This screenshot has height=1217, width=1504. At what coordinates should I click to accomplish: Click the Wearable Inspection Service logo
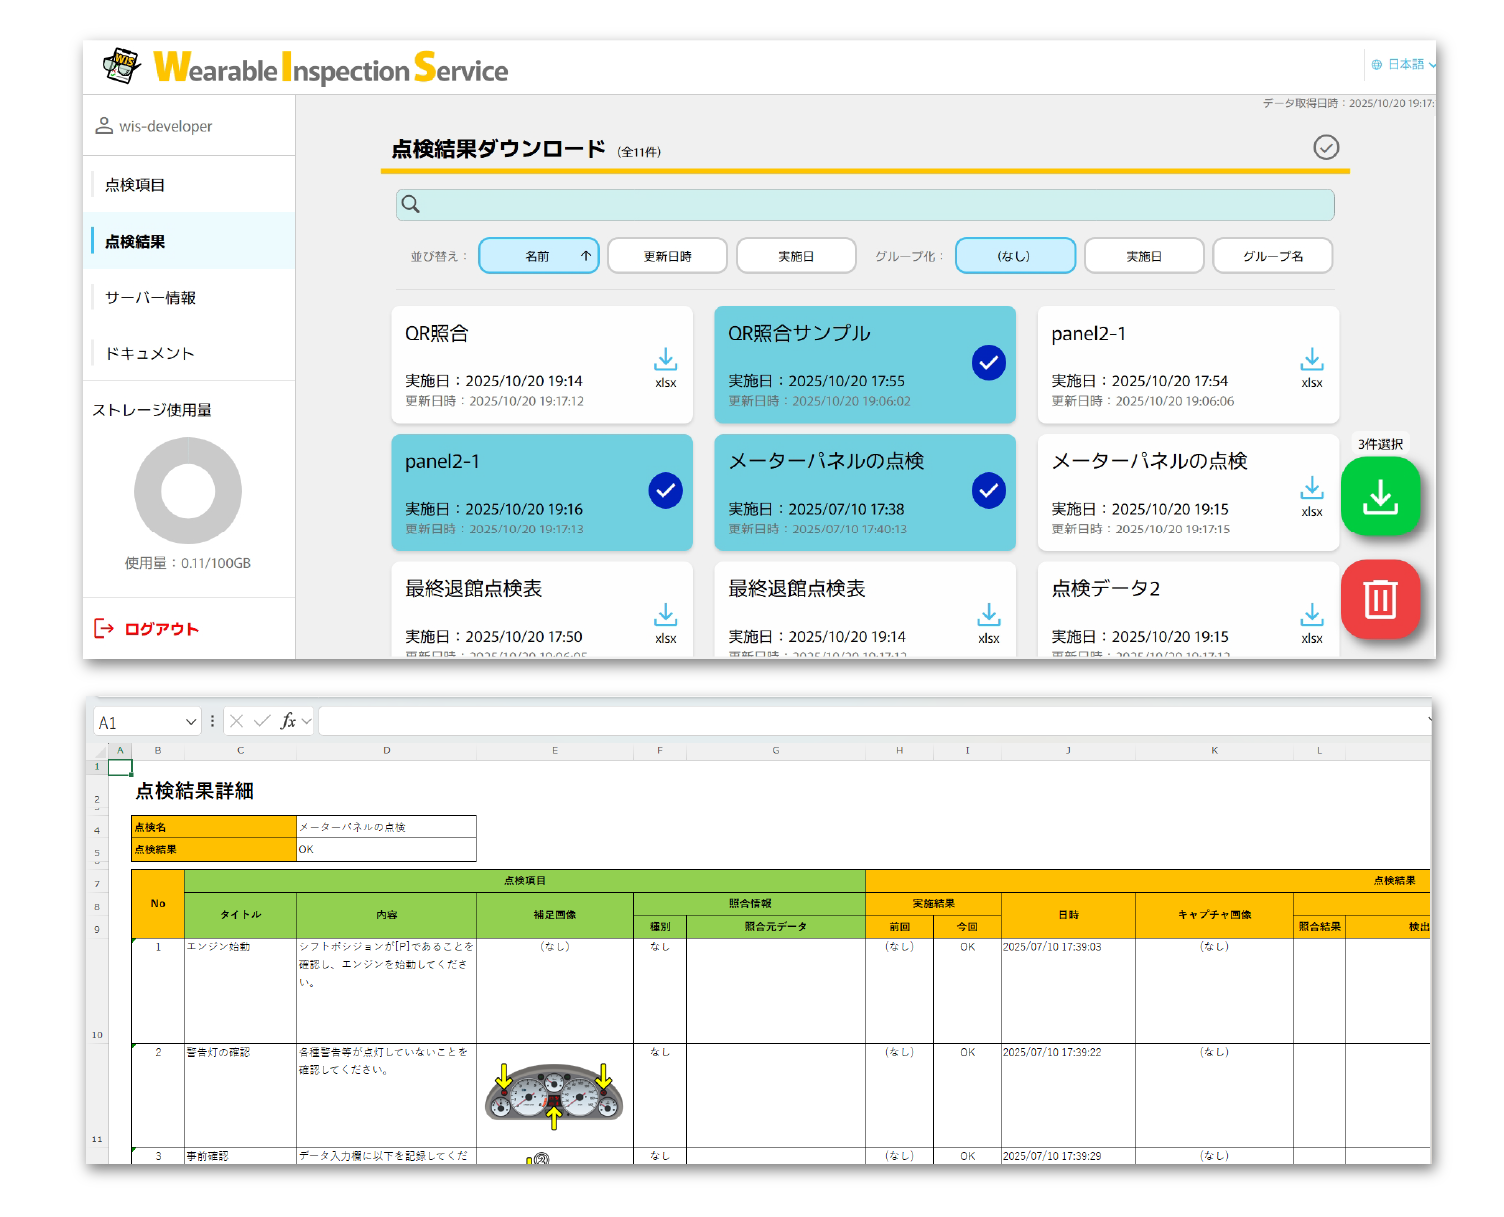coord(306,68)
